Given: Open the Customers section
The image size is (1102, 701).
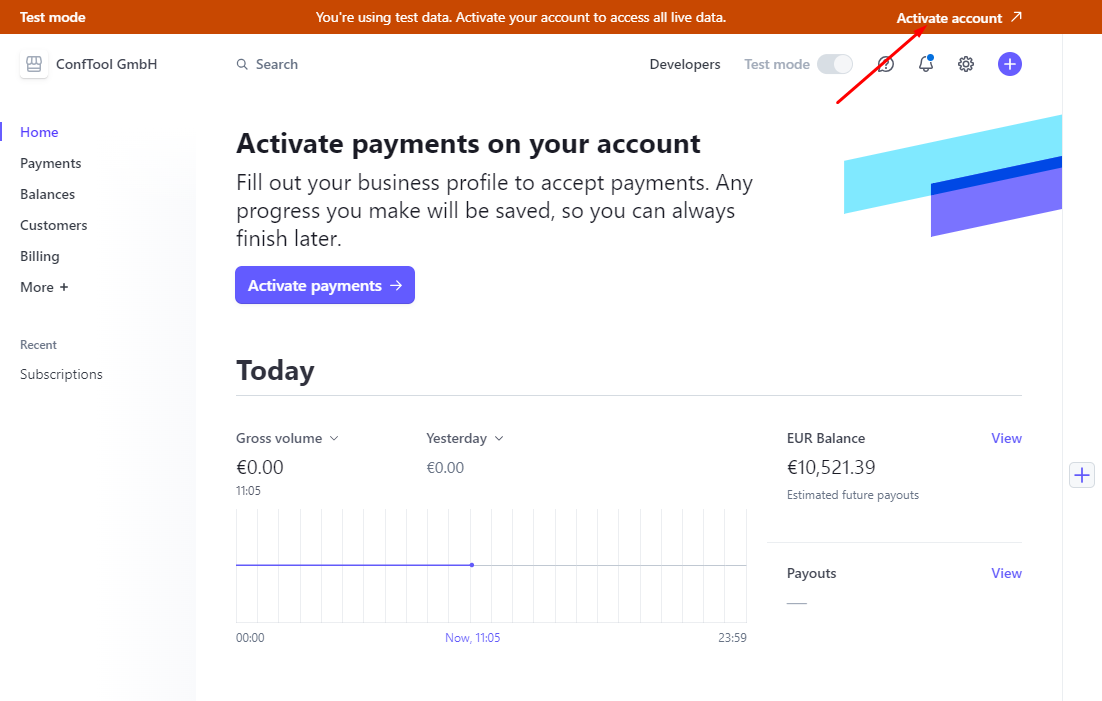Looking at the screenshot, I should [x=53, y=225].
